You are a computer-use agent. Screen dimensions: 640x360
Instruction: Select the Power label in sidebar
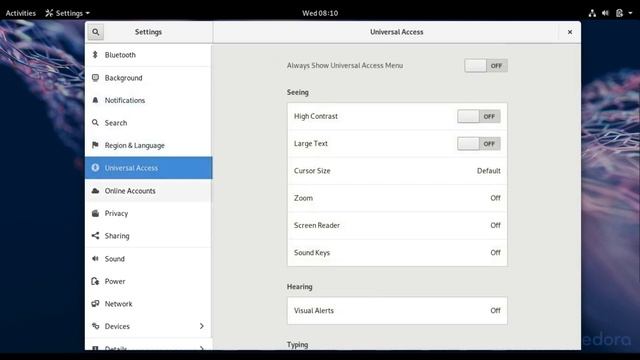[115, 281]
